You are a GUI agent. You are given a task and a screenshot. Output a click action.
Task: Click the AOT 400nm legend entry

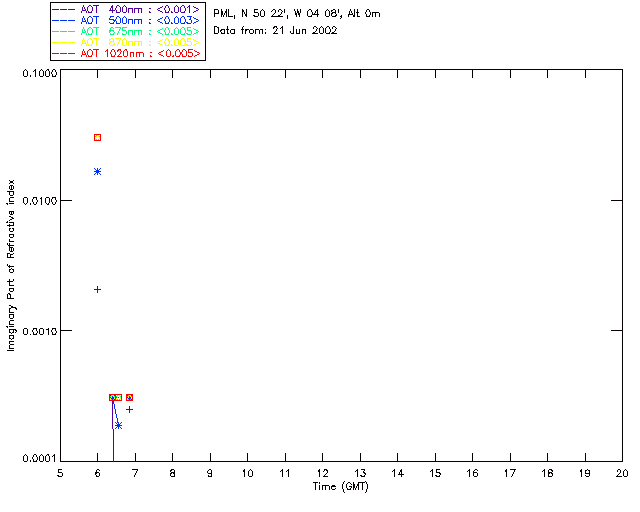pyautogui.click(x=126, y=9)
